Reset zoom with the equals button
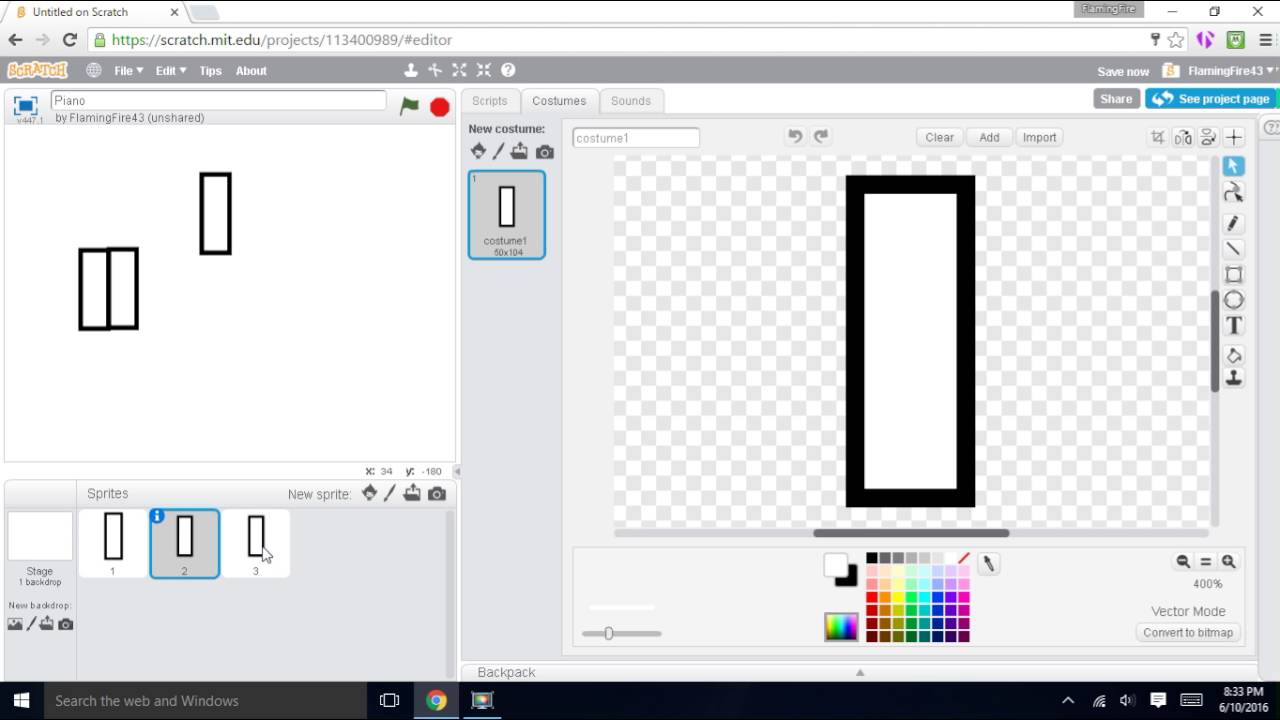Viewport: 1280px width, 720px height. click(1206, 562)
